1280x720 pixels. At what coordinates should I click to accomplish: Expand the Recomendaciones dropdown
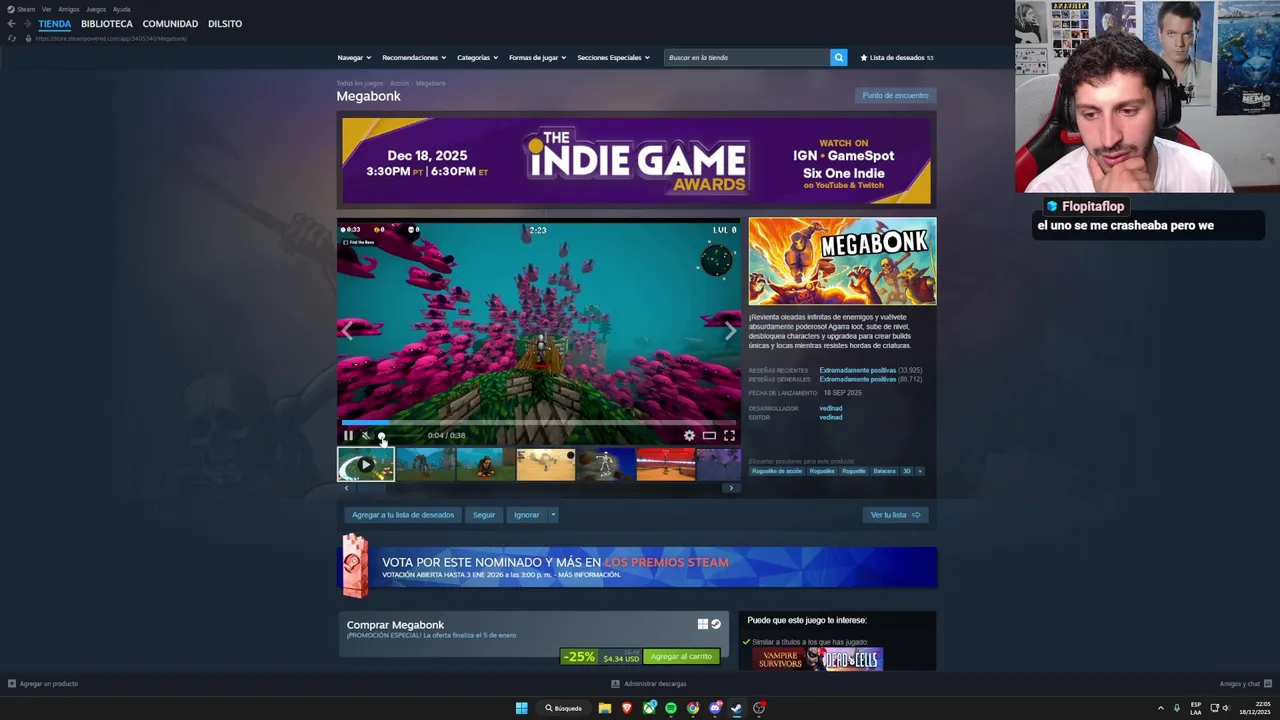pos(414,57)
